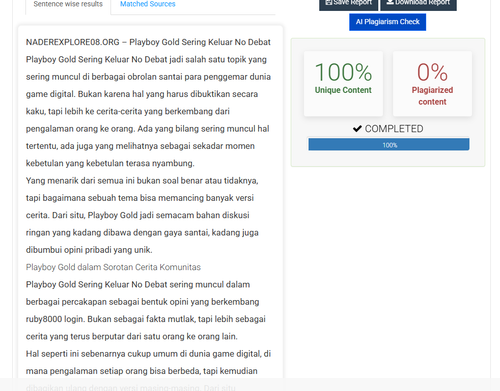Select the 0% Plagiarized content card
500x391 pixels.
(432, 84)
